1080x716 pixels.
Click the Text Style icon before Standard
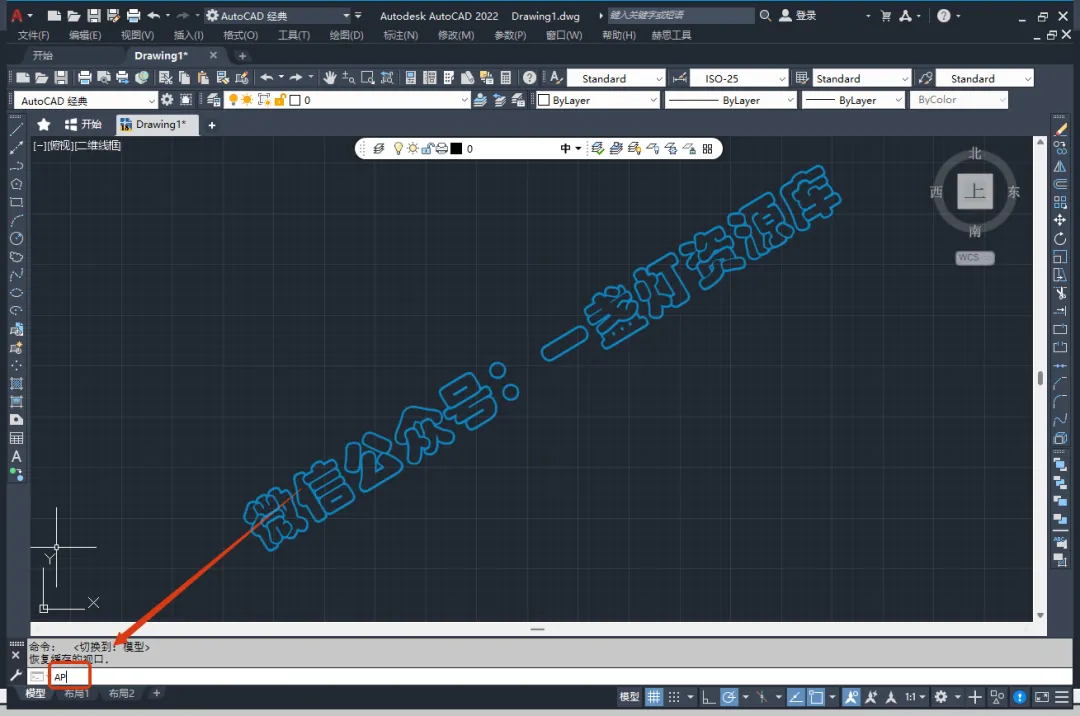point(557,78)
